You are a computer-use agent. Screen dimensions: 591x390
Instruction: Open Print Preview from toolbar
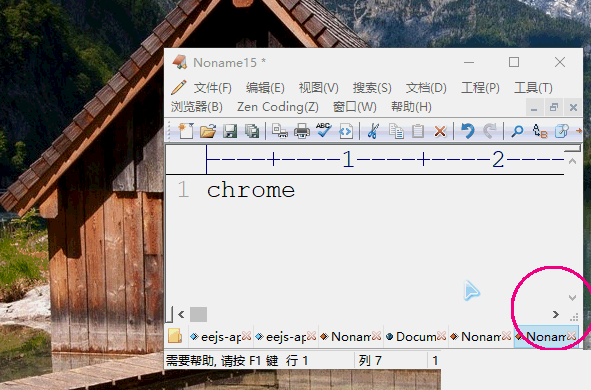click(x=280, y=131)
